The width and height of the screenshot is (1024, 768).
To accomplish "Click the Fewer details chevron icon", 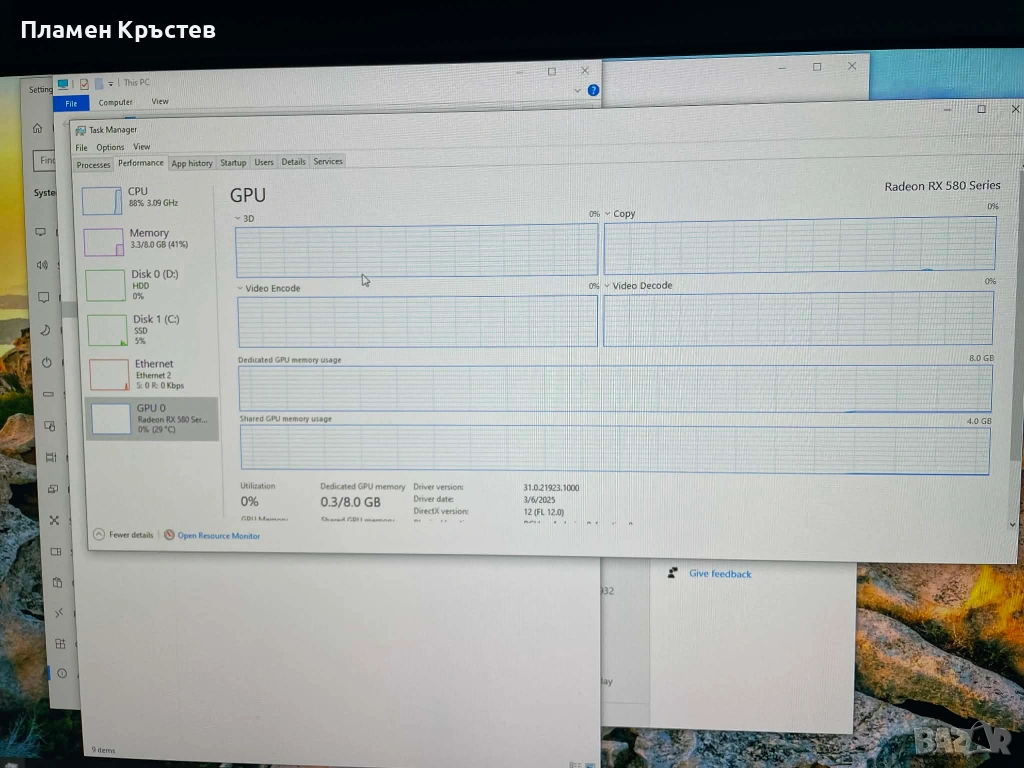I will tap(98, 535).
